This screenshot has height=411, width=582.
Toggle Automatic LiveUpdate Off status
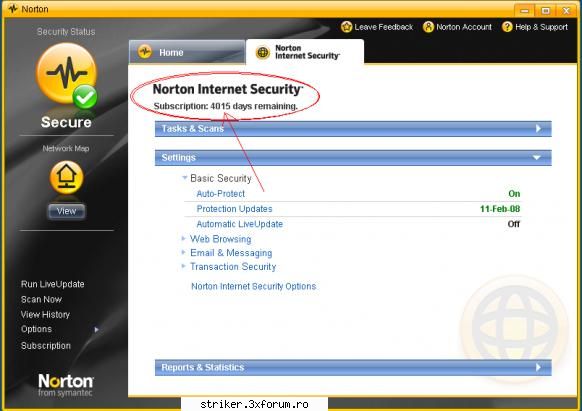[x=514, y=224]
